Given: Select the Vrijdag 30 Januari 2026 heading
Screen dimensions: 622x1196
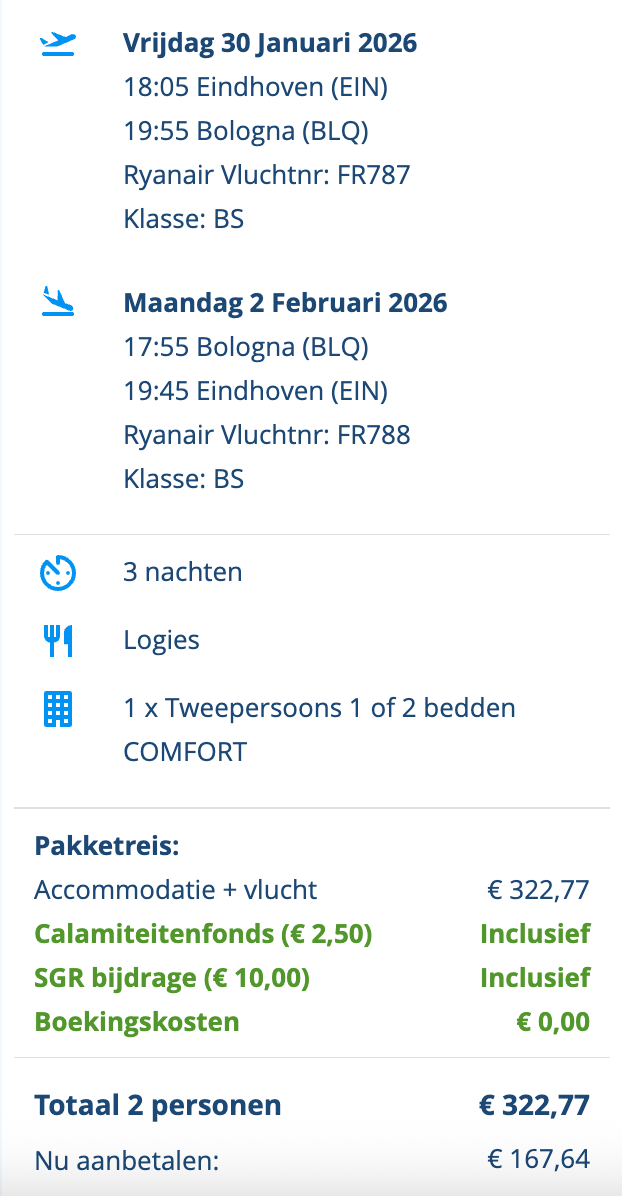Looking at the screenshot, I should 270,43.
